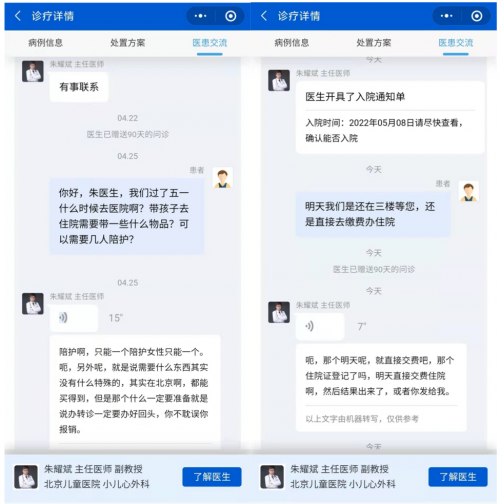Open 处置方案 tab on right screen
Viewport: 500px width, 504px height.
point(374,43)
